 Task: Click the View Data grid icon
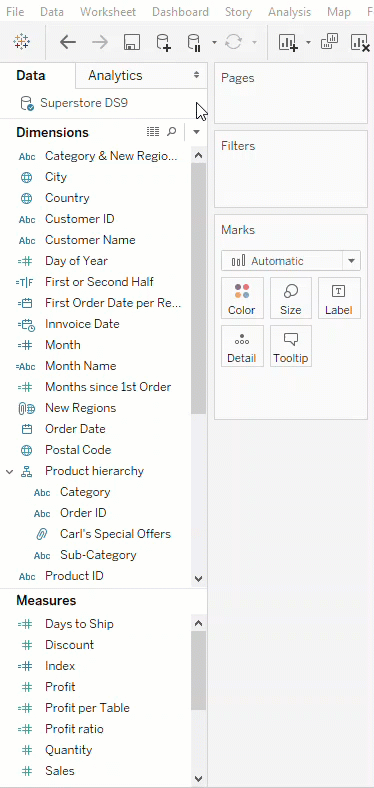point(153,132)
